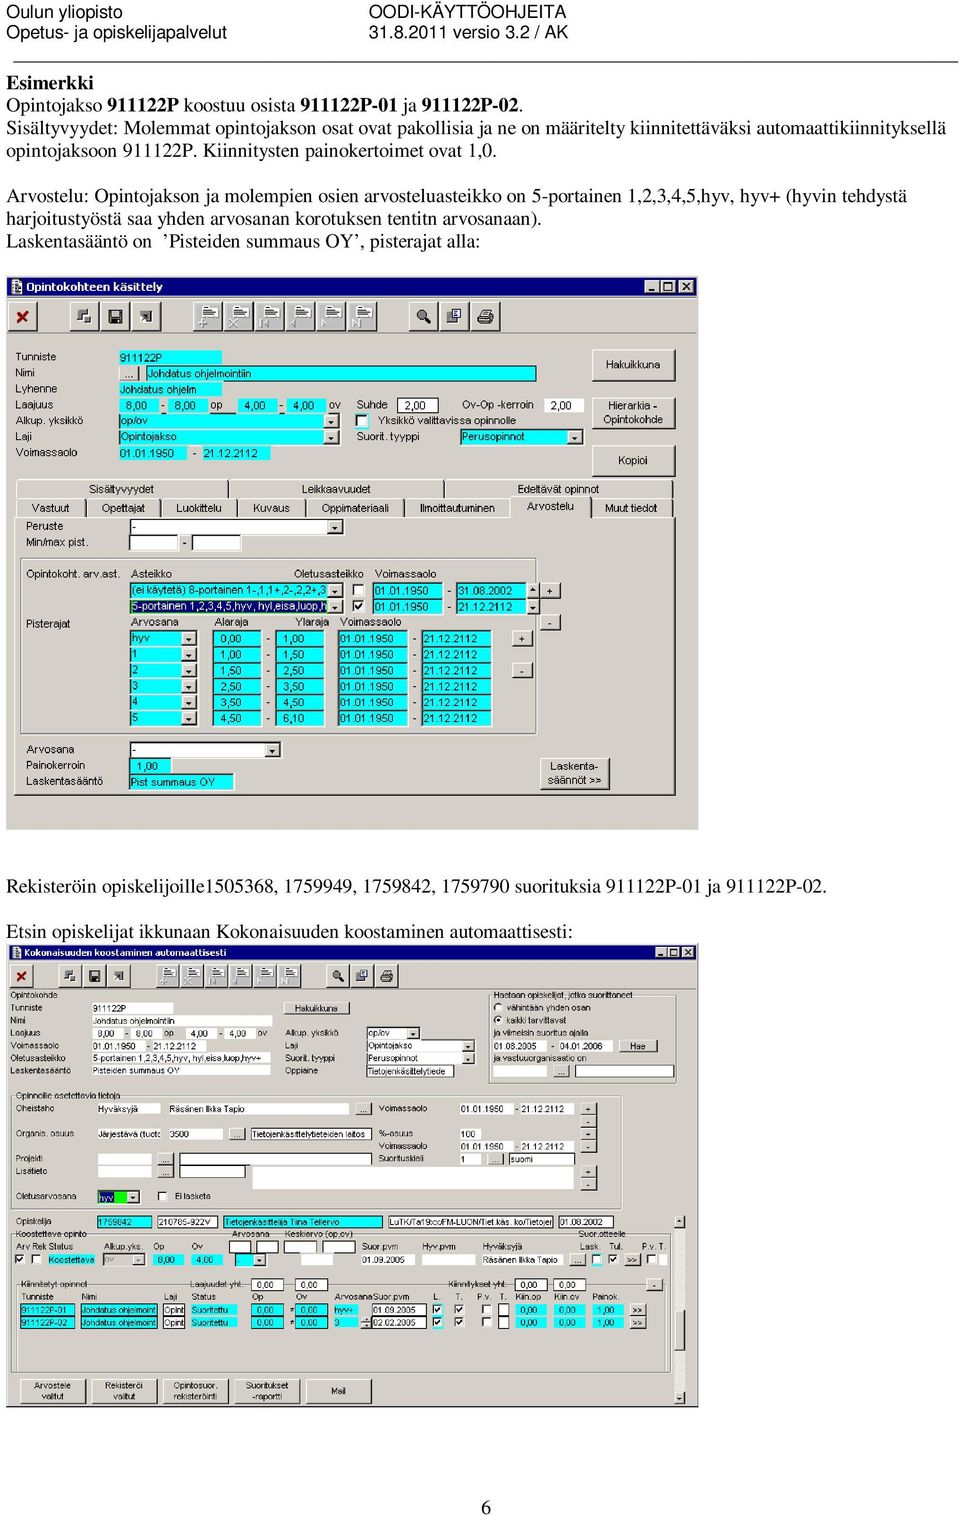Click the red X icon in Opintokohteen käsittely toolbar
The height and width of the screenshot is (1515, 960).
pos(22,317)
